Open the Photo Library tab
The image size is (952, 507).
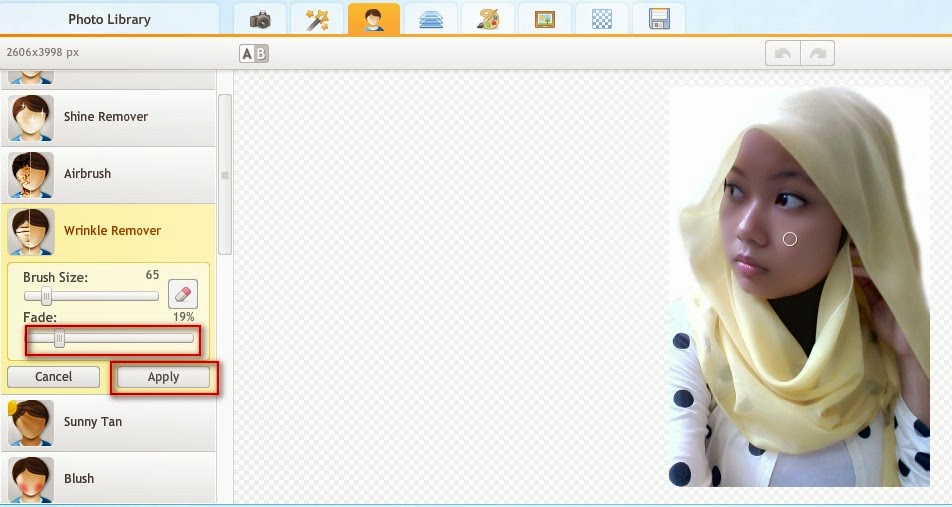tap(109, 19)
